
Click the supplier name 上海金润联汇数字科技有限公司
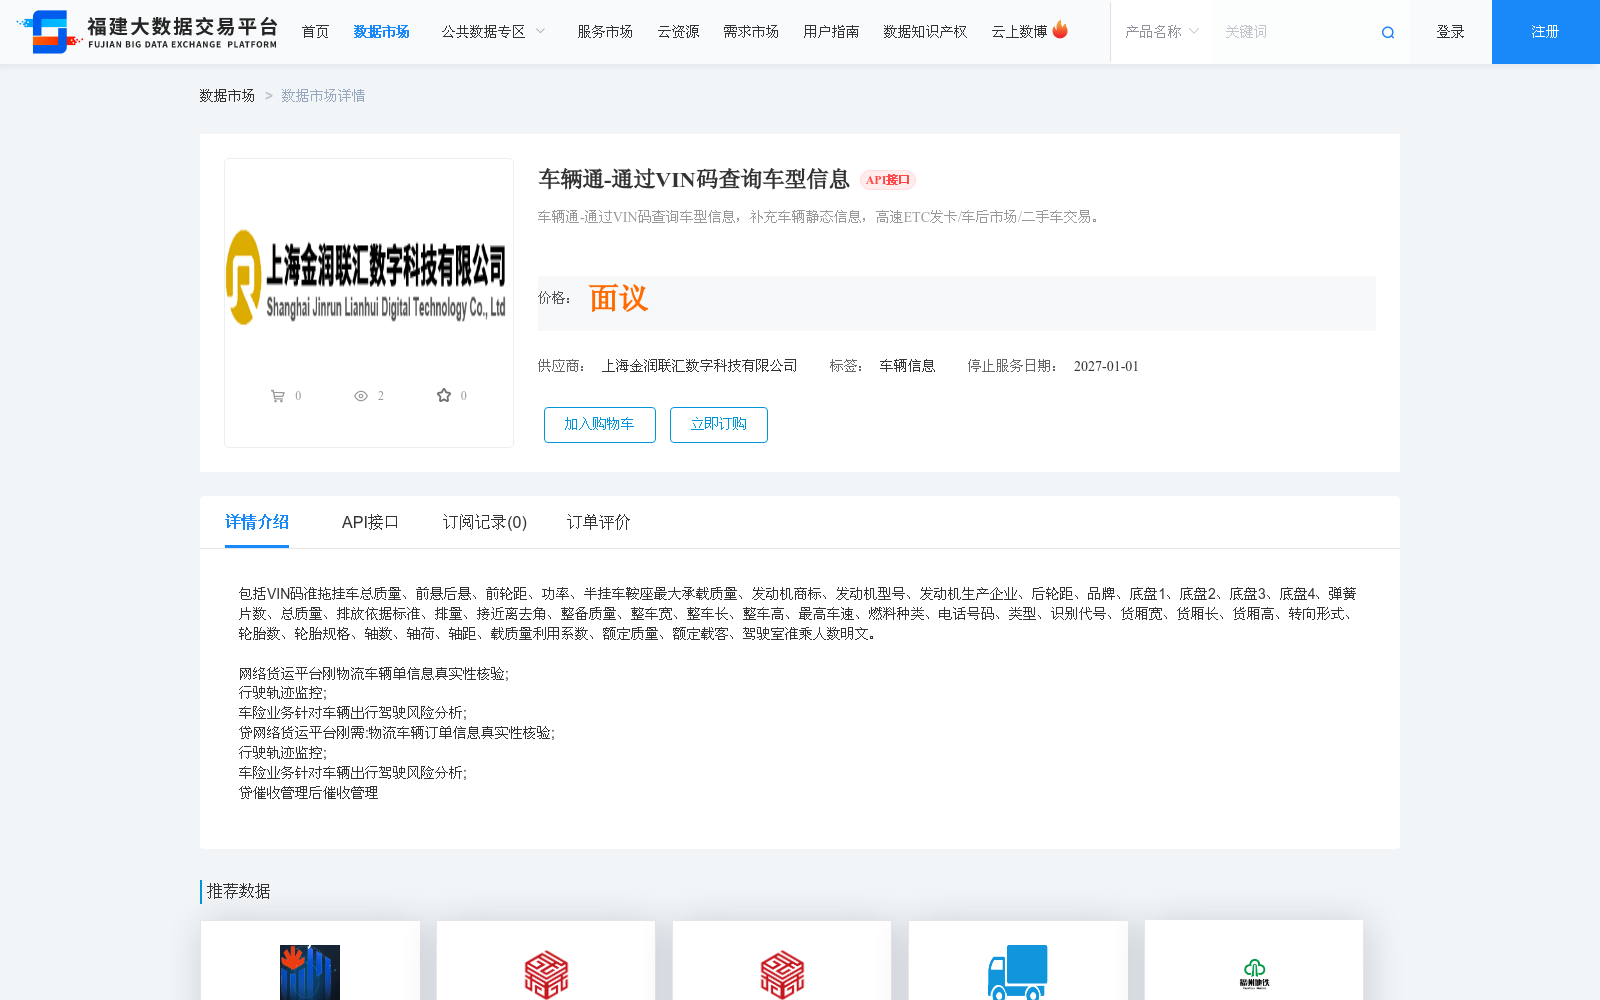click(700, 366)
